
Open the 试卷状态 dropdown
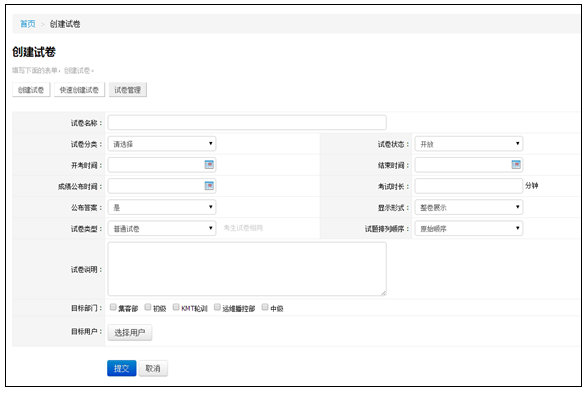point(469,144)
